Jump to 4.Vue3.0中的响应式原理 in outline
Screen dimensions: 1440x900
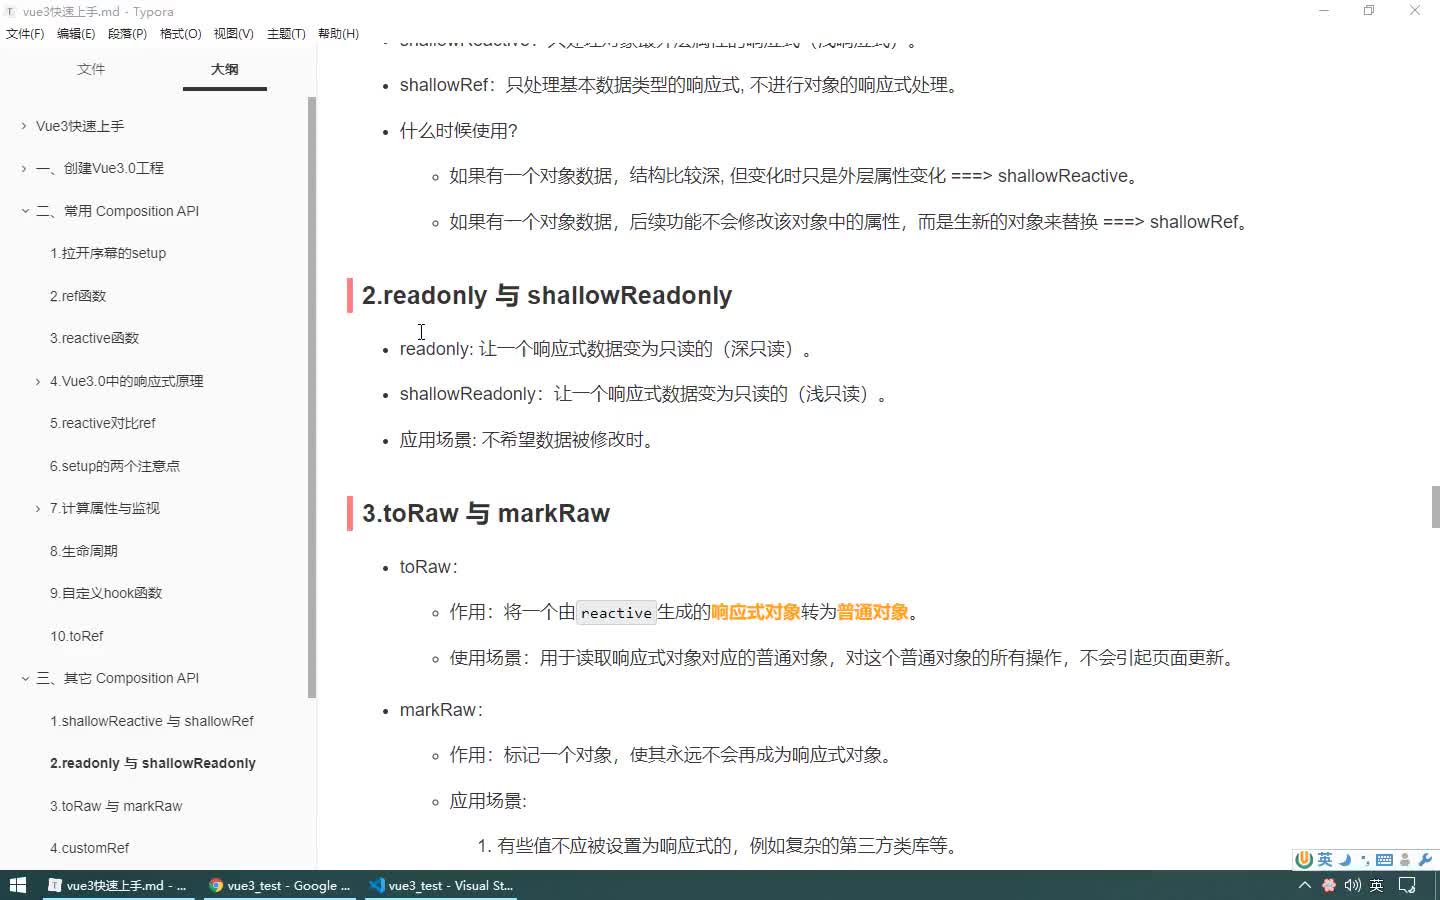(x=127, y=381)
